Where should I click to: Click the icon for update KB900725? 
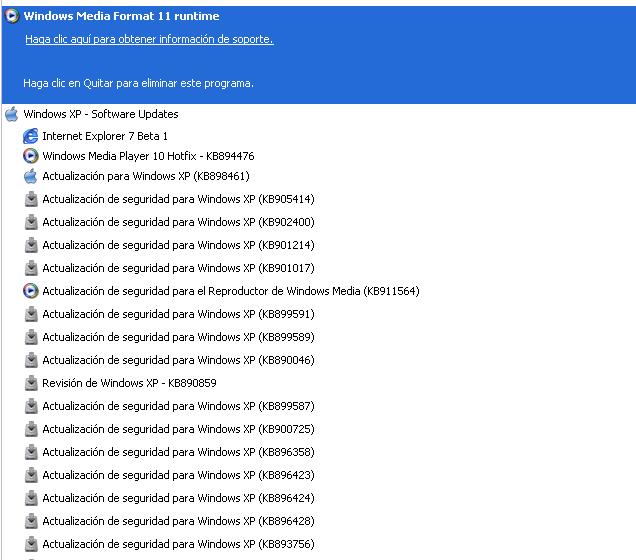click(31, 429)
